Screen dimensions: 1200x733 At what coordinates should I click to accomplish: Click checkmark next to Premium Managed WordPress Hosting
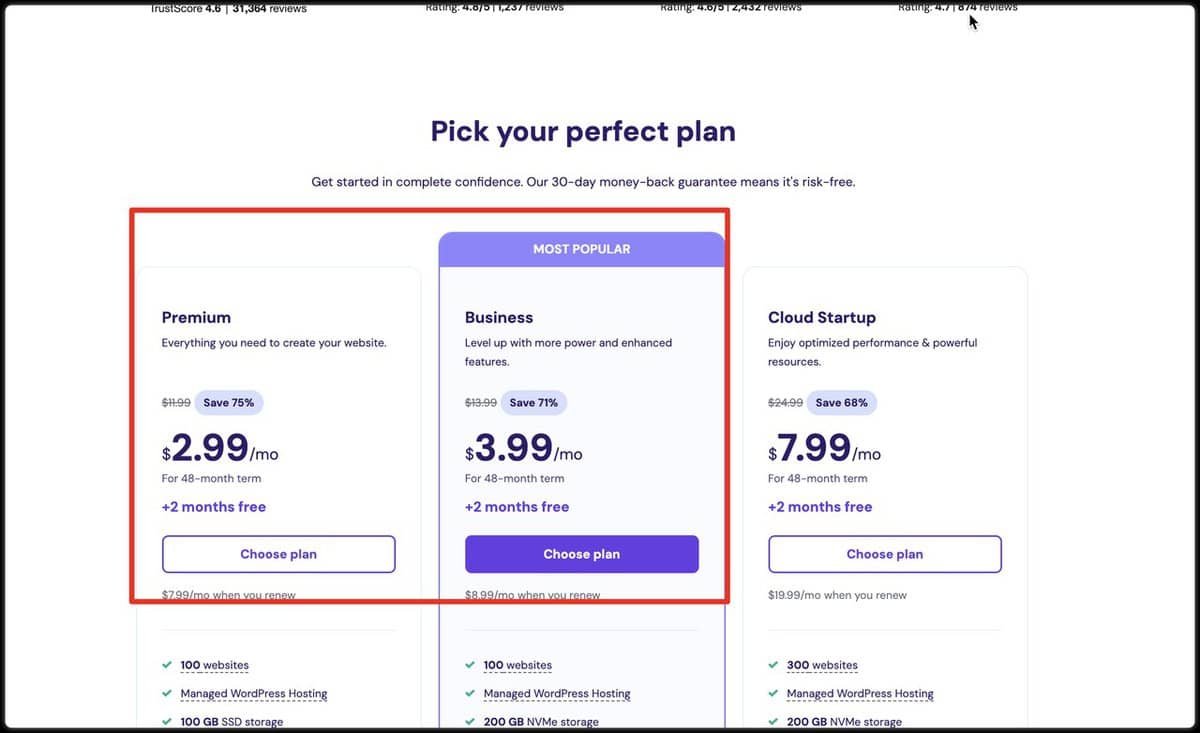click(166, 693)
